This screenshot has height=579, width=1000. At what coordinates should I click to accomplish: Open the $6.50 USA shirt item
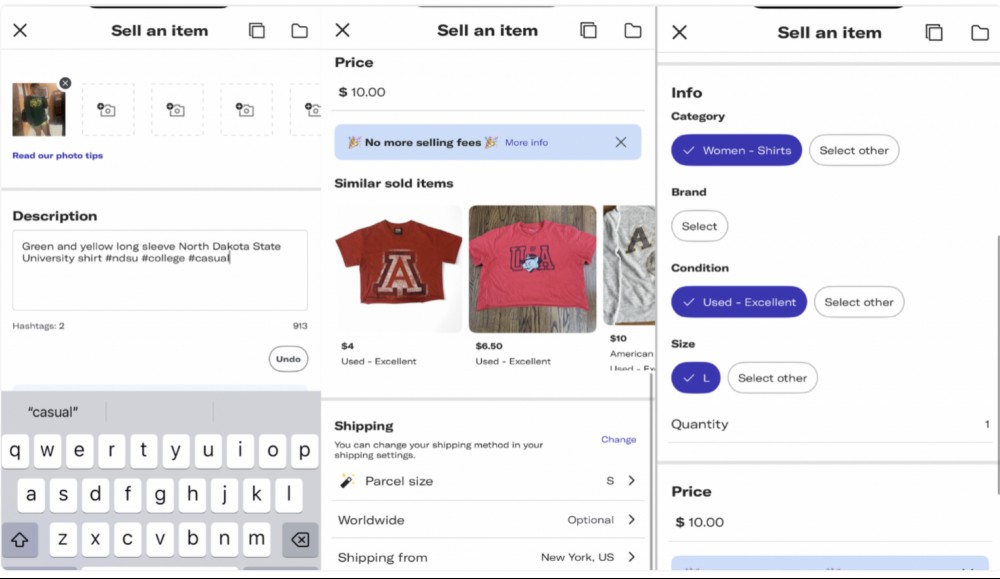533,269
